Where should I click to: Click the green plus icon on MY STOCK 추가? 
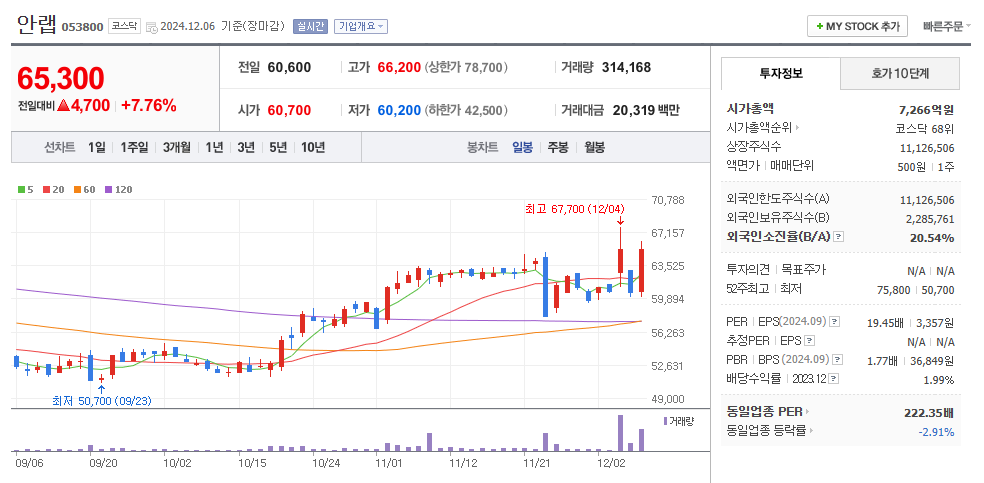820,26
